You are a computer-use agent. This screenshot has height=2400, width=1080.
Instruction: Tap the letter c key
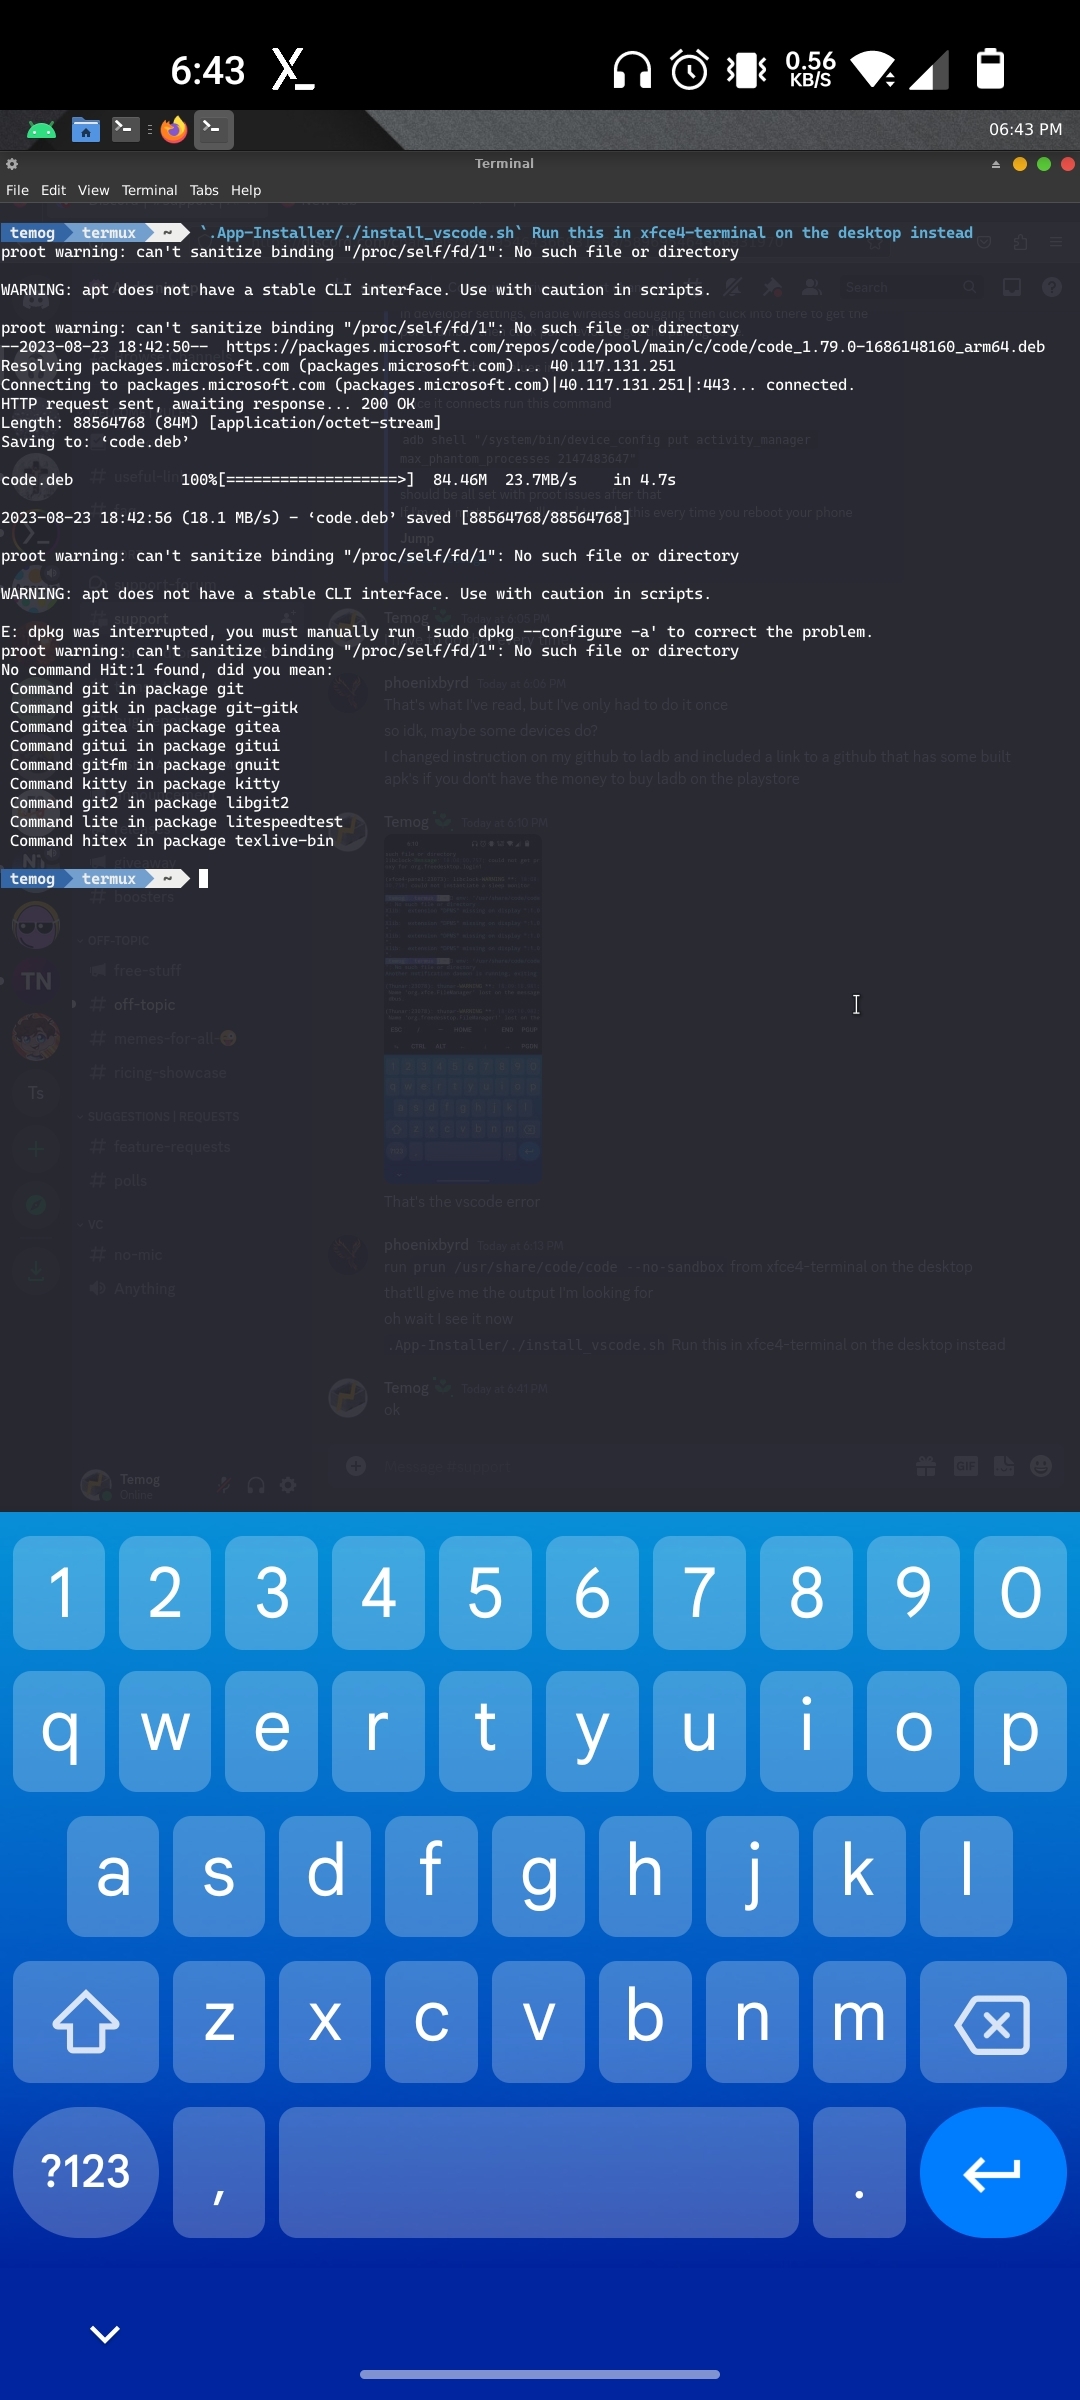pyautogui.click(x=431, y=2021)
